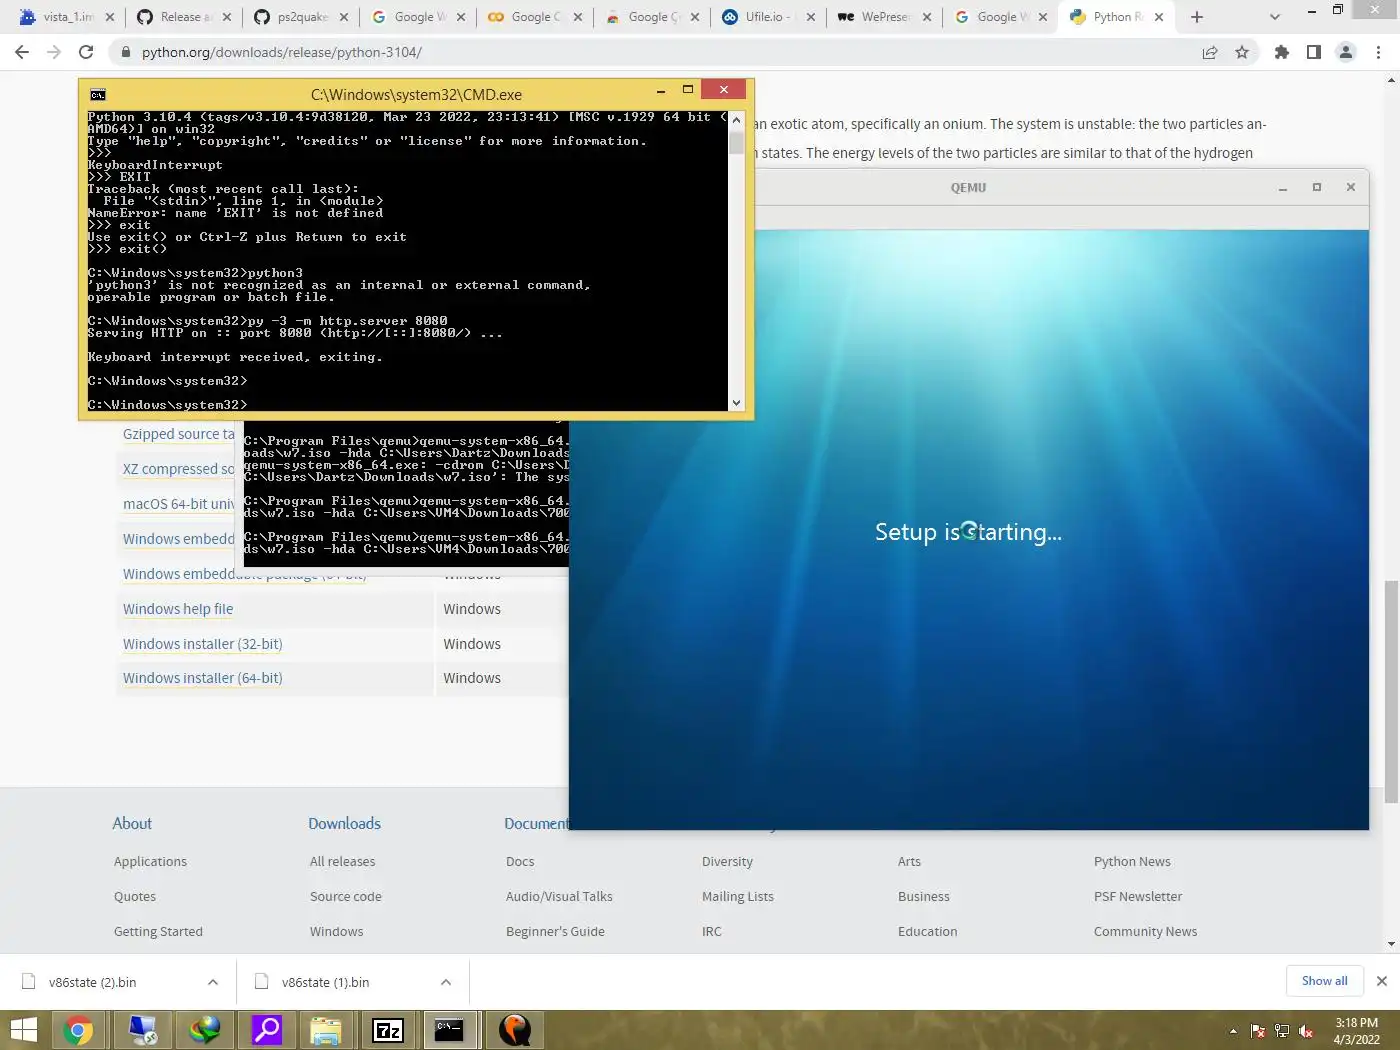This screenshot has height=1050, width=1400.
Task: Open Internet Download Manager taskbar icon
Action: click(x=205, y=1030)
